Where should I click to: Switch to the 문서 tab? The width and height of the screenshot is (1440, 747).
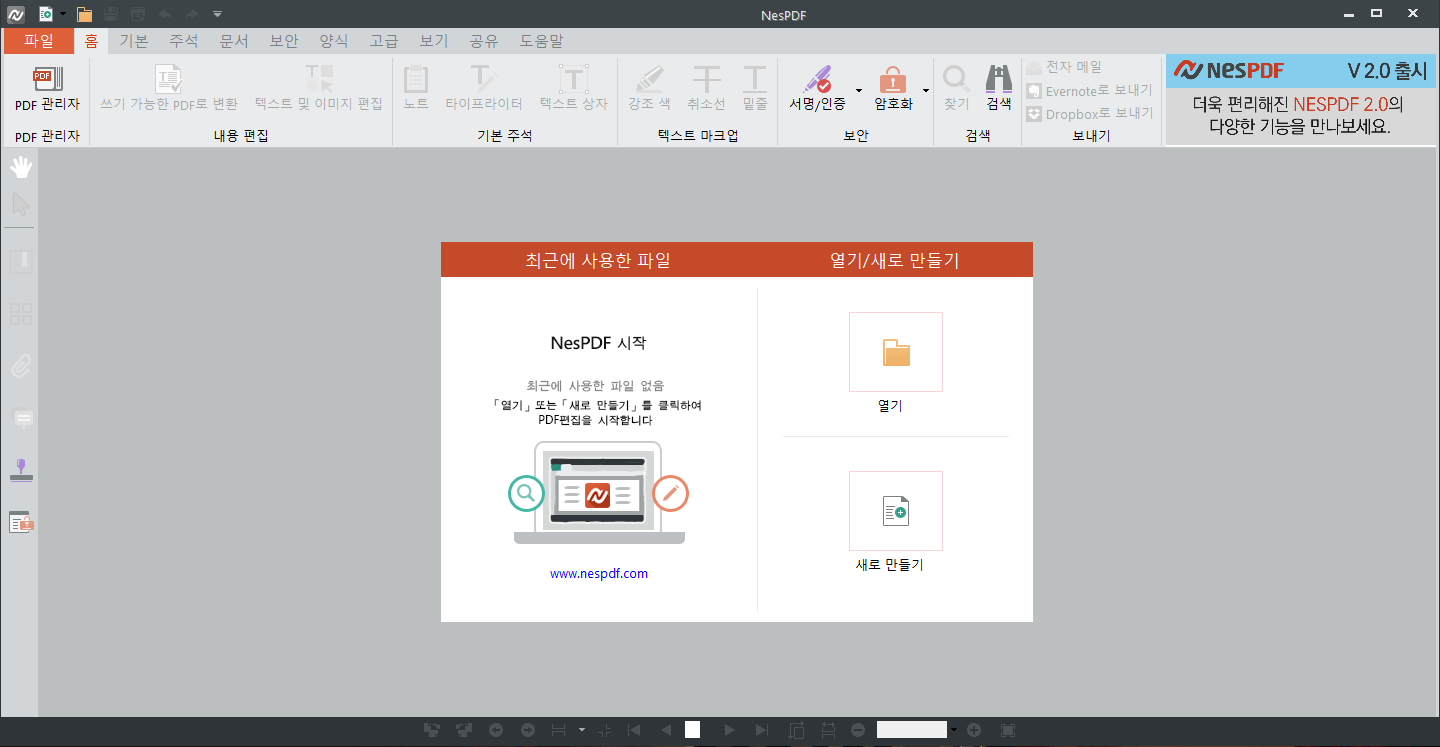(x=233, y=41)
